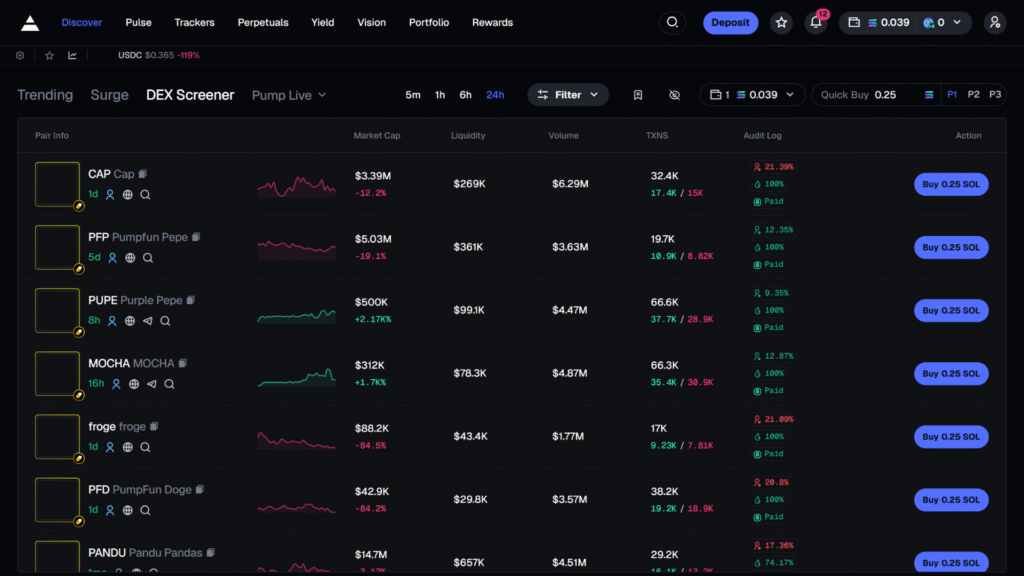Switch to the Trending tab

[x=45, y=95]
